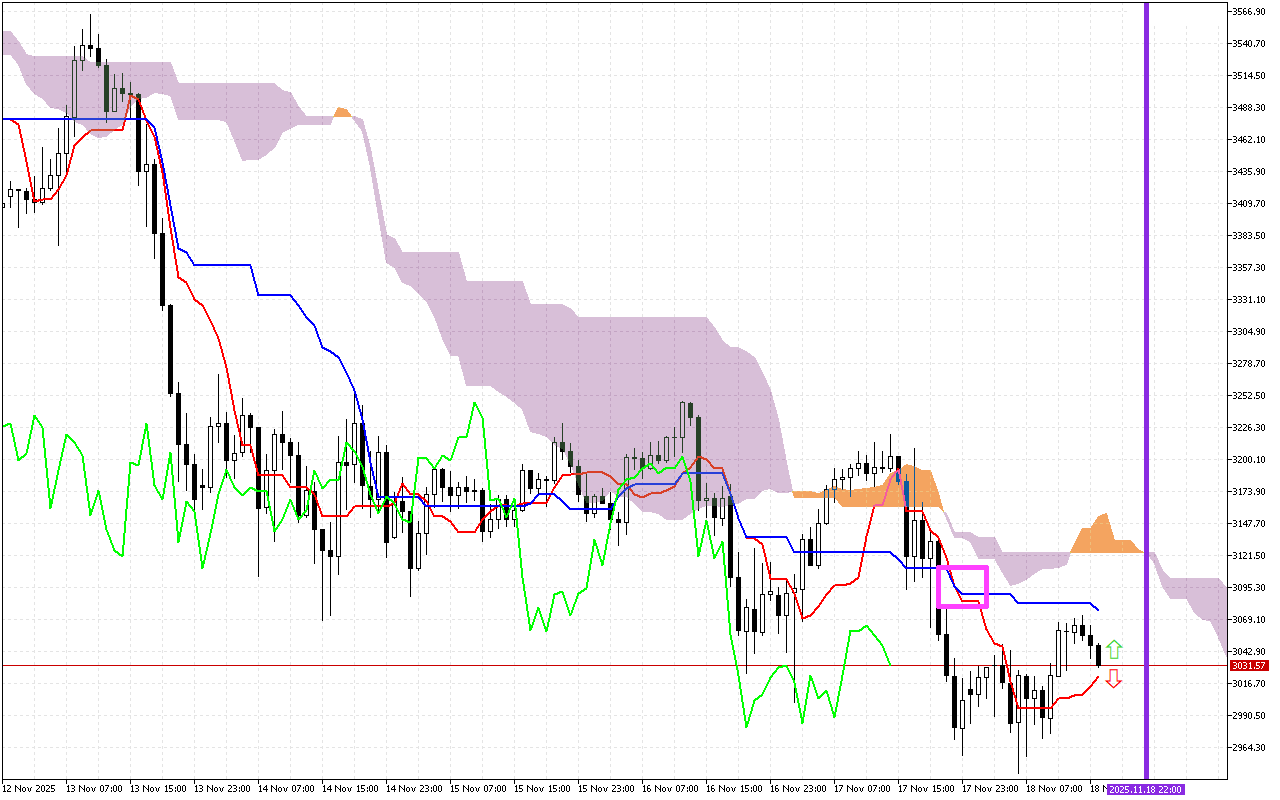1280x800 pixels.
Task: Click the 14 Nov 07:00 time label
Action: click(287, 788)
